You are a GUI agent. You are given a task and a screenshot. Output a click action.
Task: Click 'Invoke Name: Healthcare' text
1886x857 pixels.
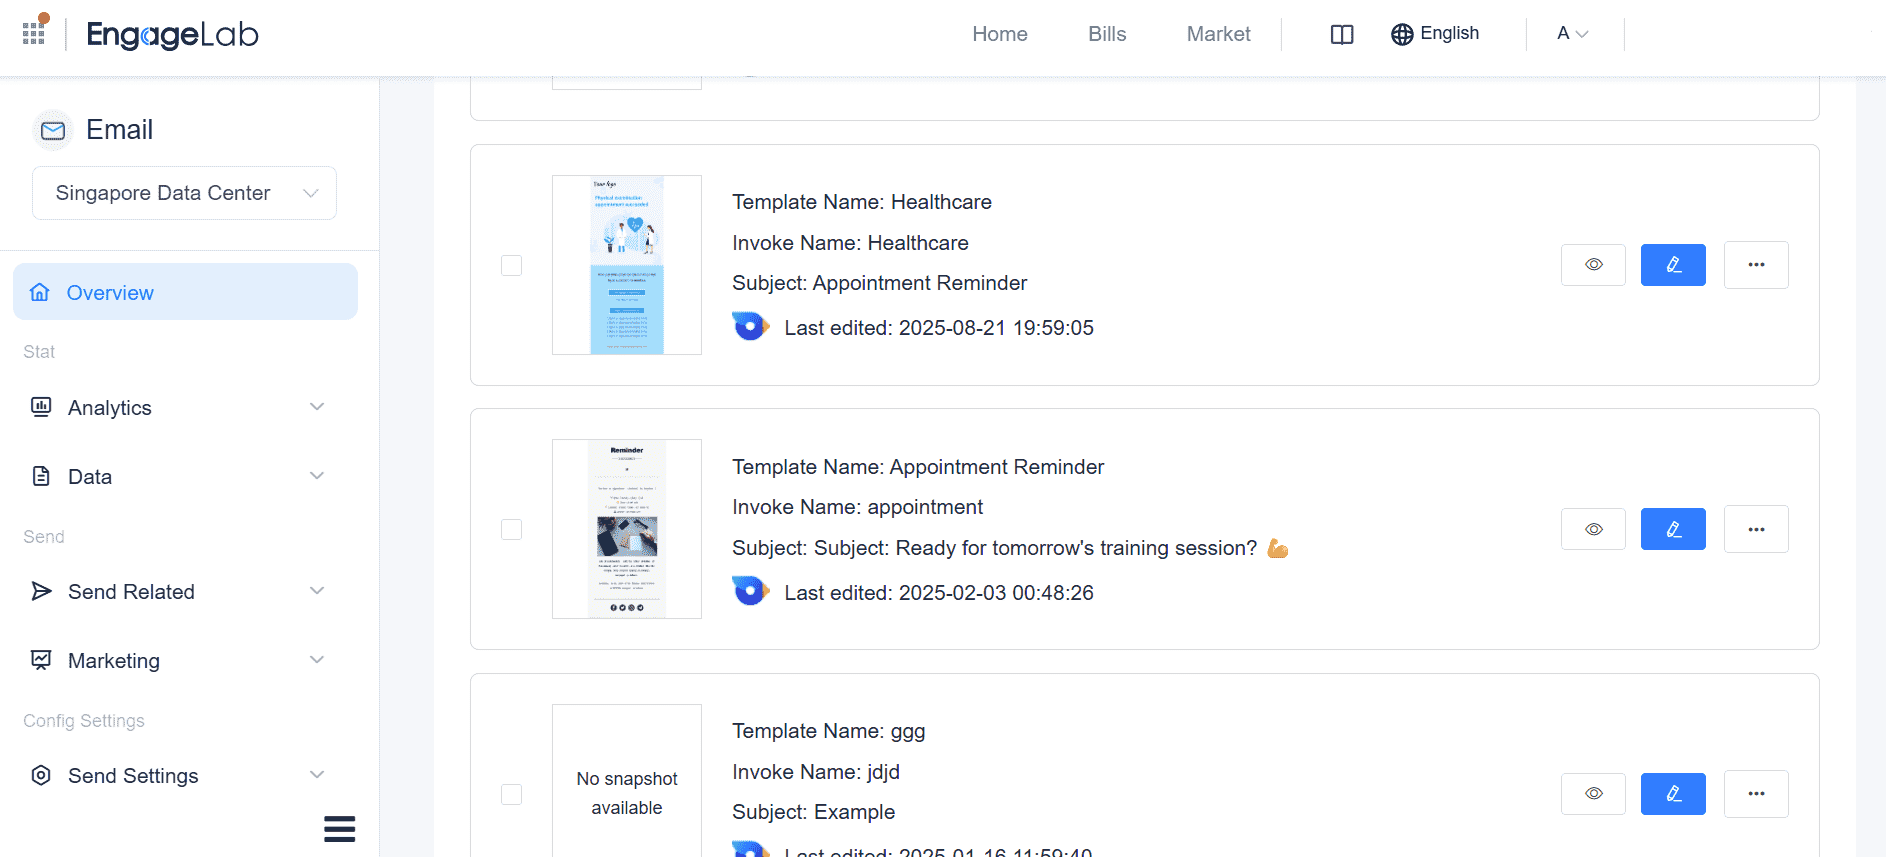click(x=850, y=243)
